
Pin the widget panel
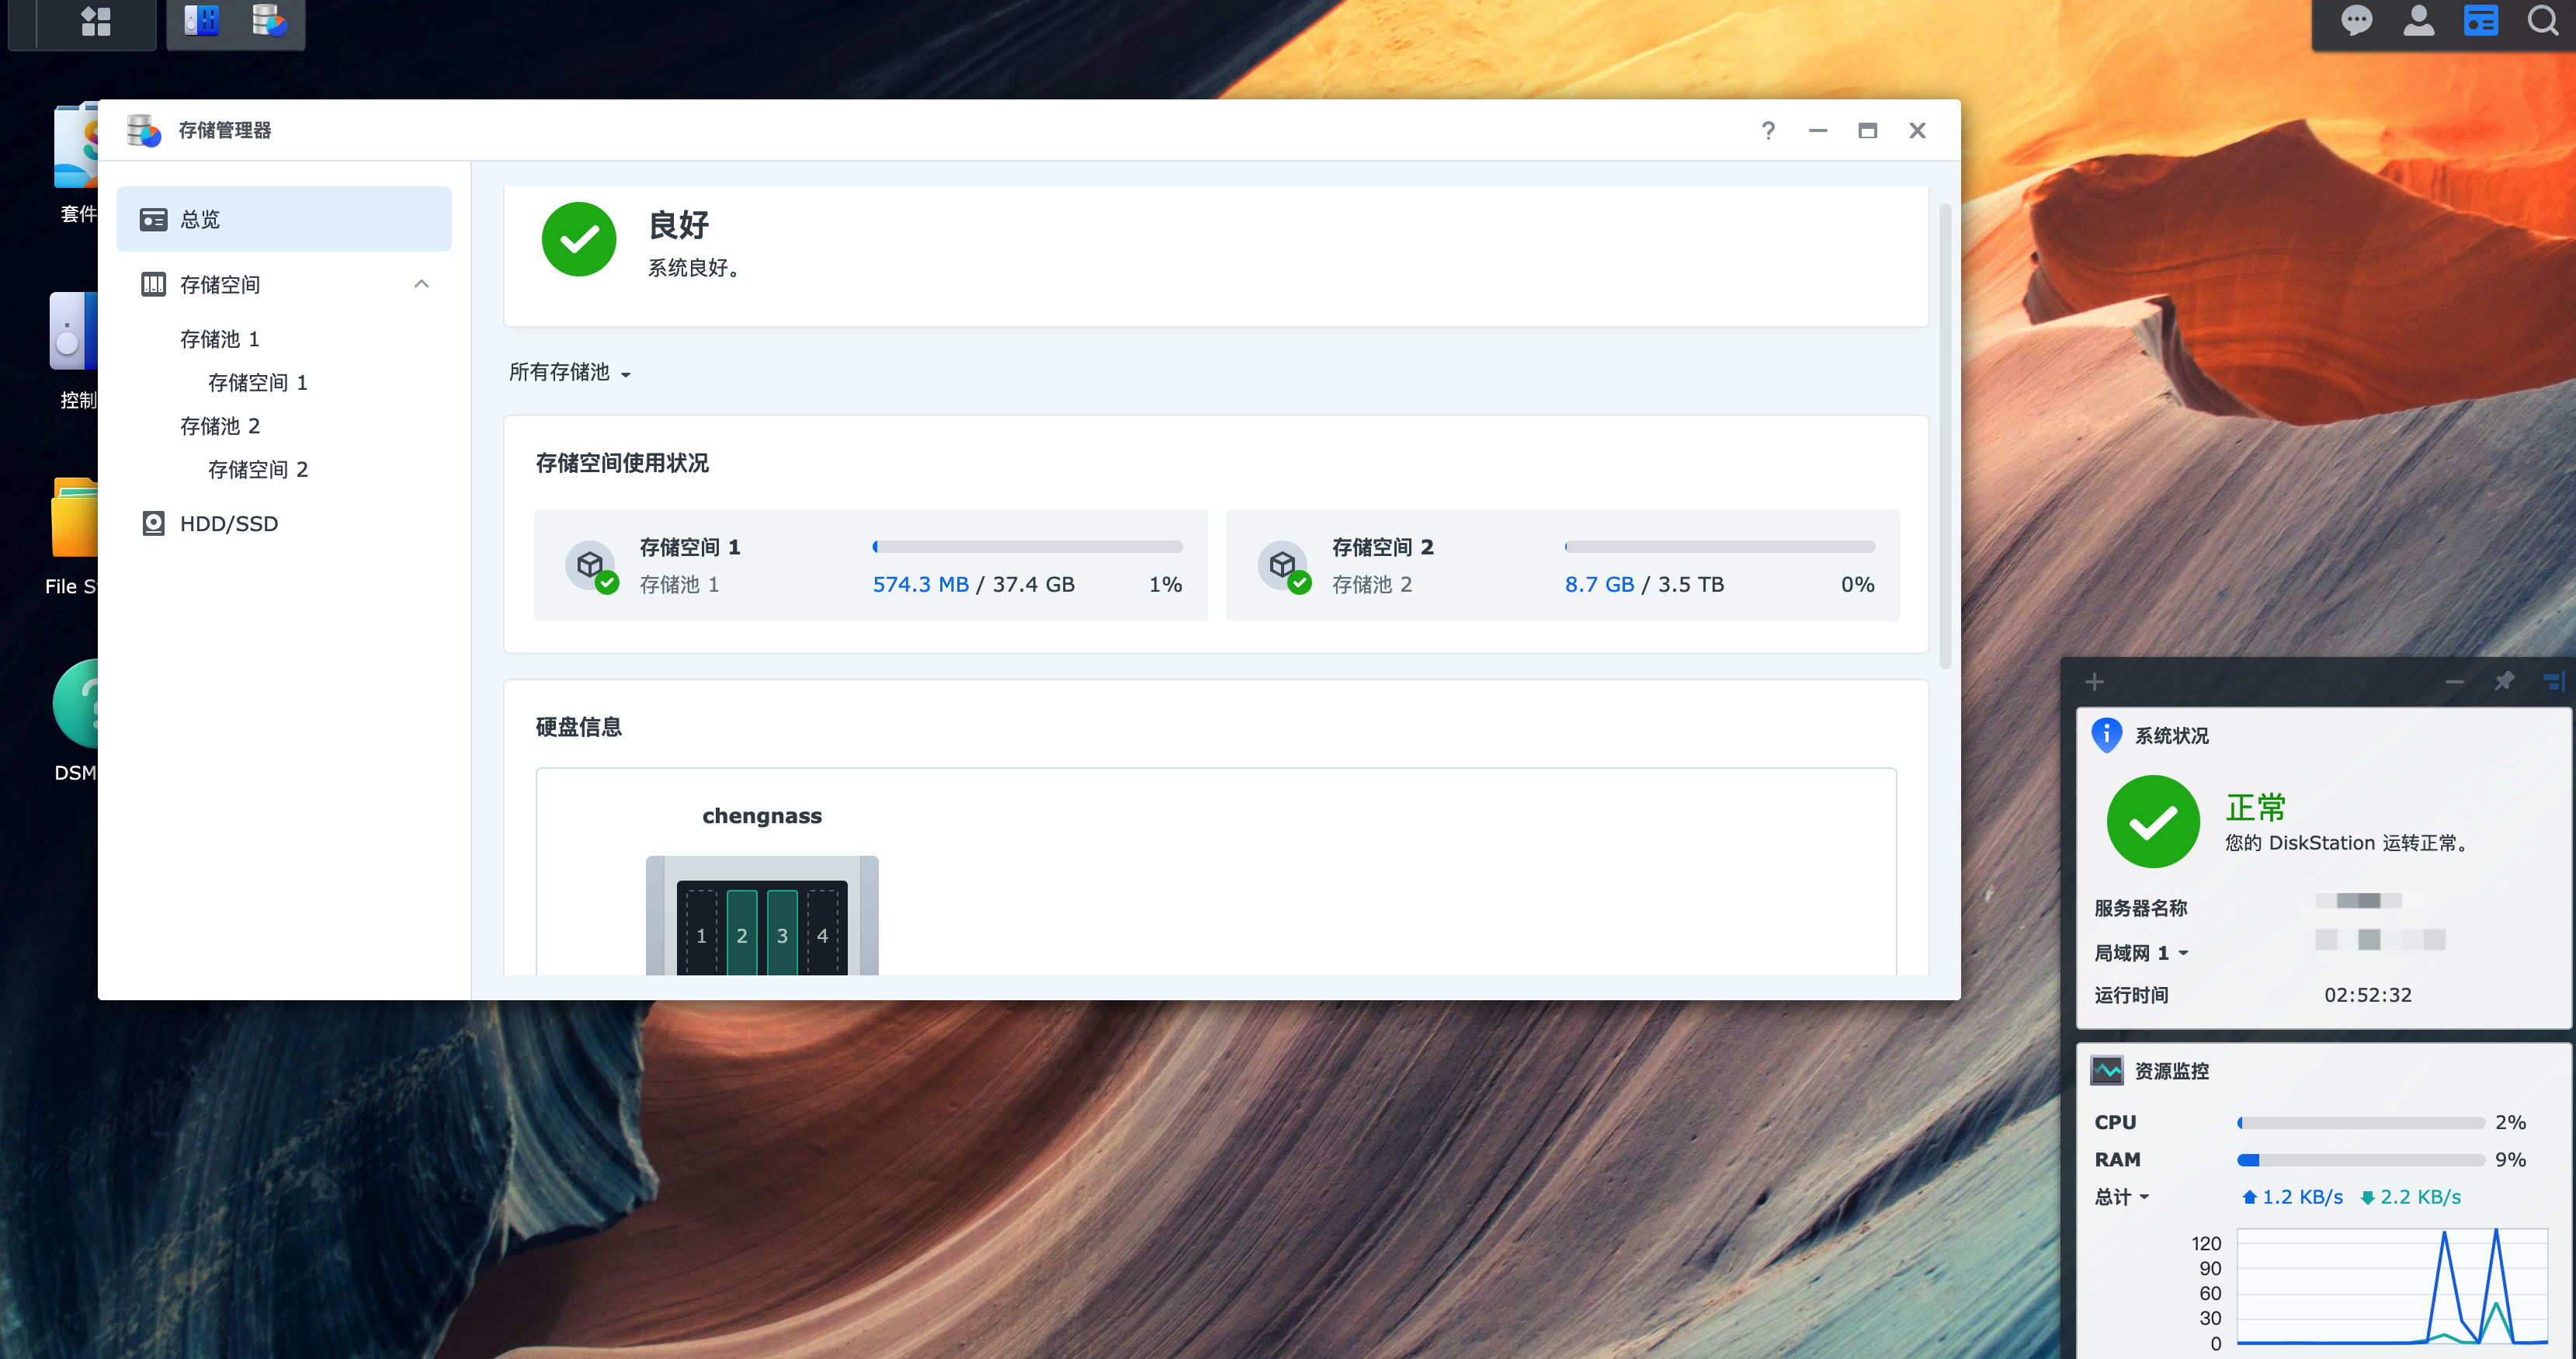(2504, 682)
